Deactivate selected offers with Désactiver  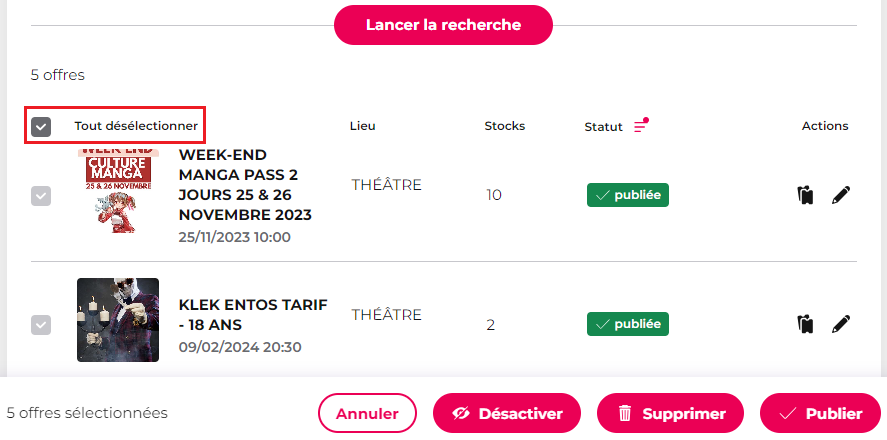pyautogui.click(x=506, y=413)
